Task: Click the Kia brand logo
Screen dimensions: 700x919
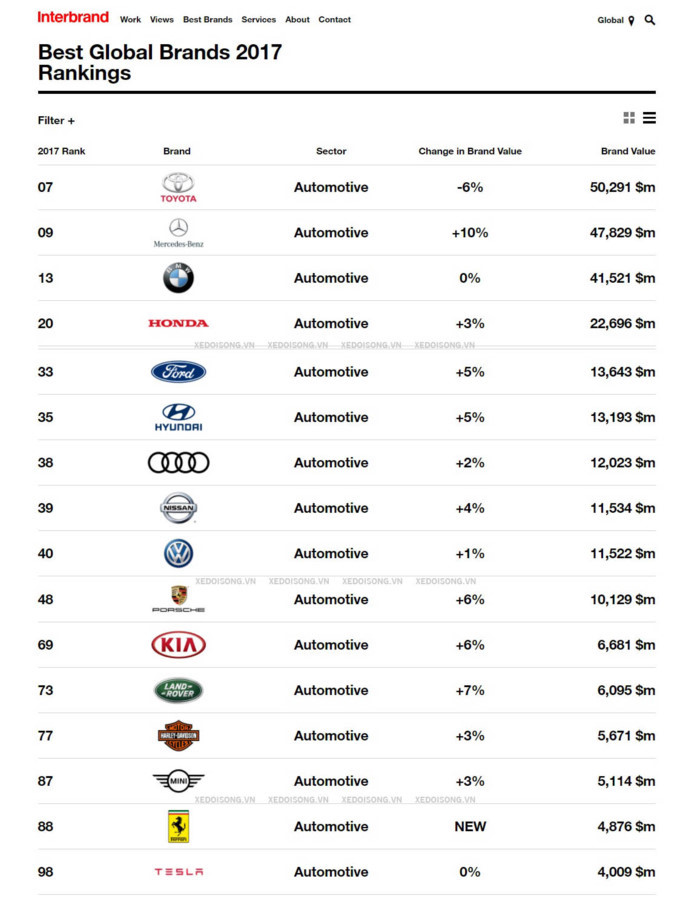Action: point(178,645)
